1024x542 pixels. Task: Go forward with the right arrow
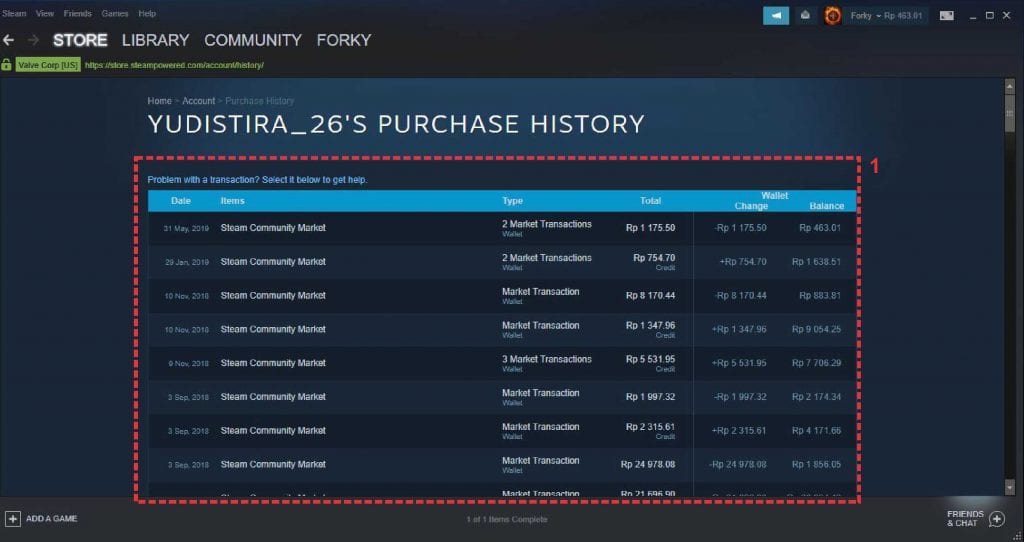point(33,40)
